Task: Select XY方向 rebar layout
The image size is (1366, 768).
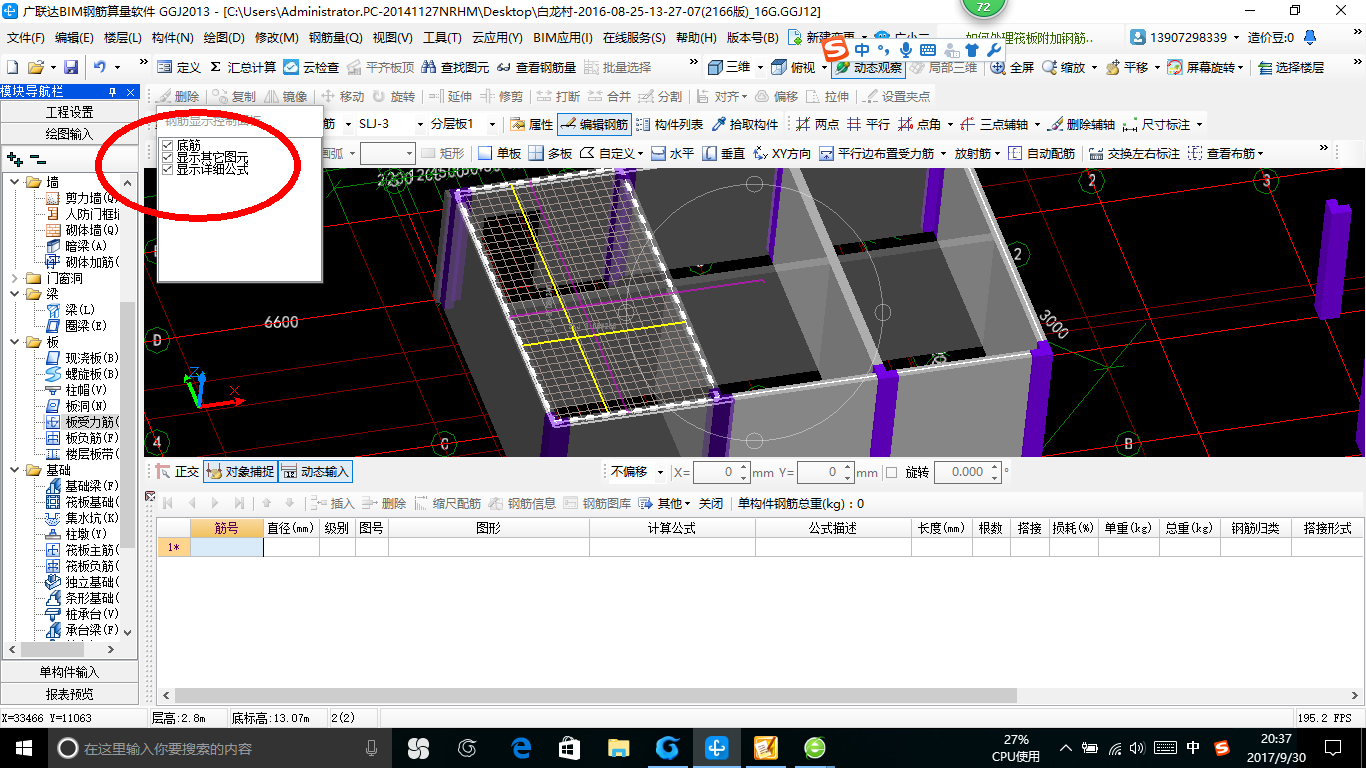Action: click(781, 153)
